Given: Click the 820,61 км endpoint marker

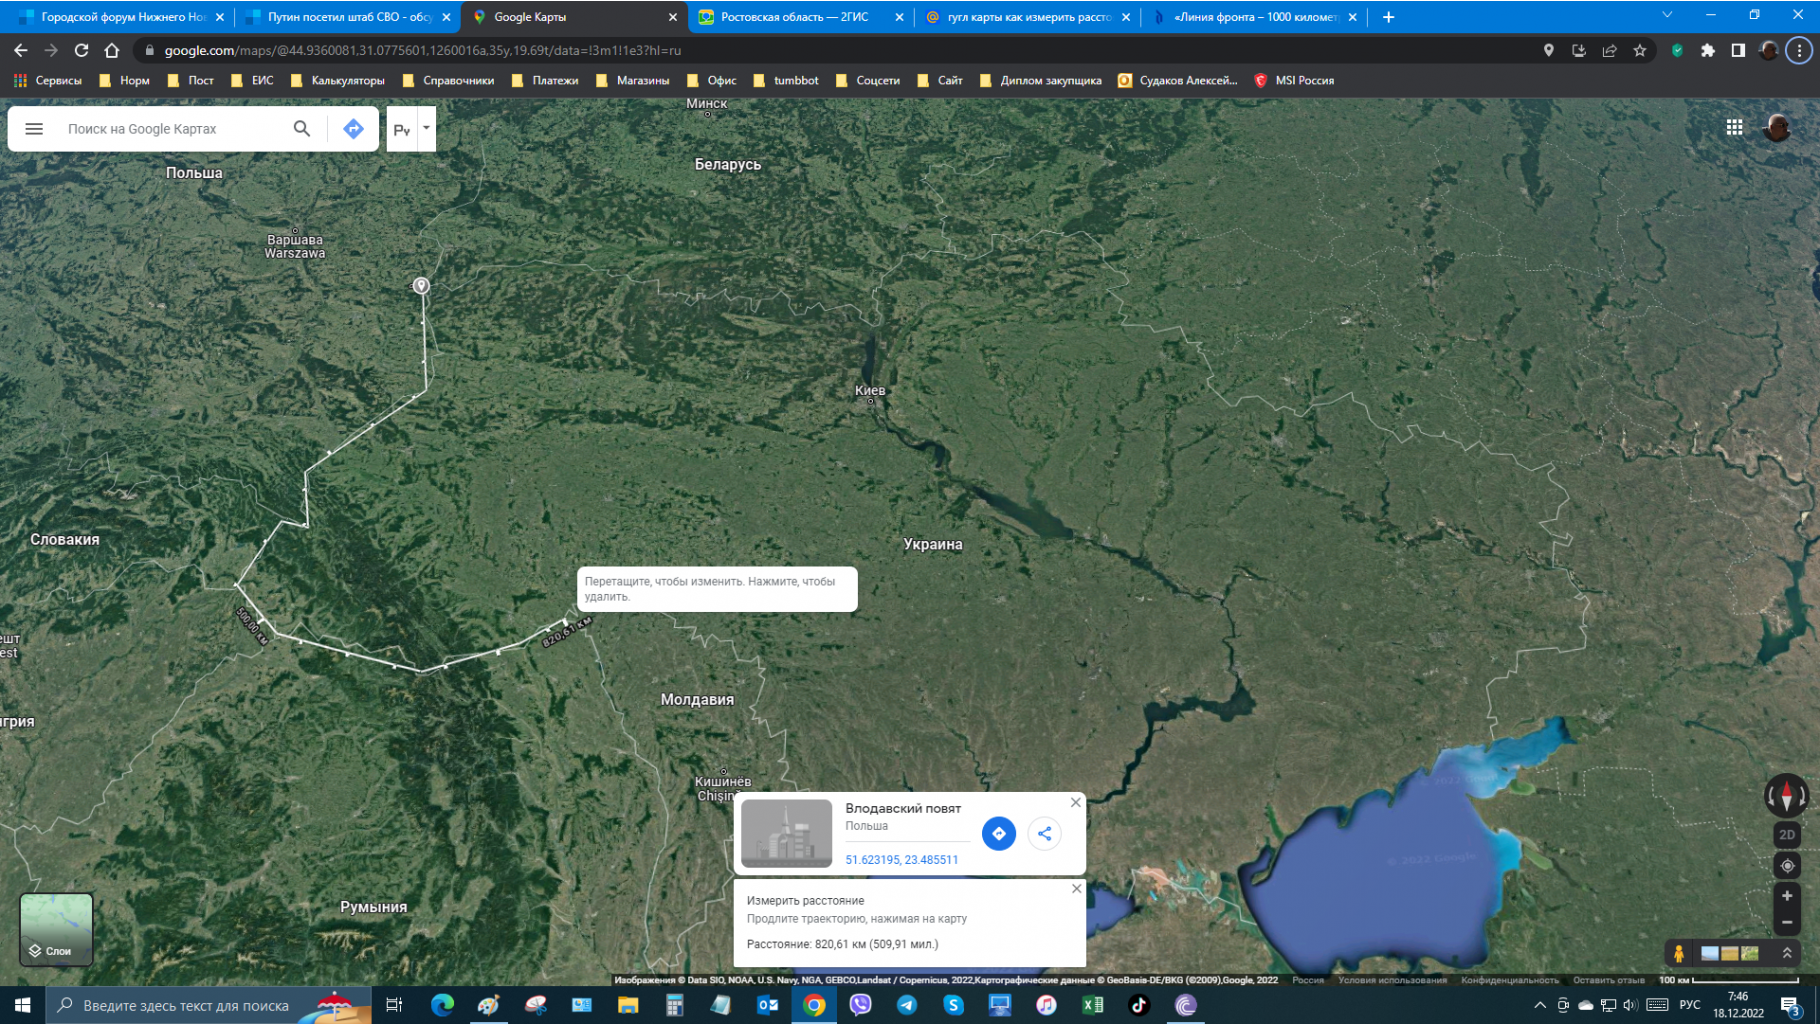Looking at the screenshot, I should pyautogui.click(x=567, y=622).
